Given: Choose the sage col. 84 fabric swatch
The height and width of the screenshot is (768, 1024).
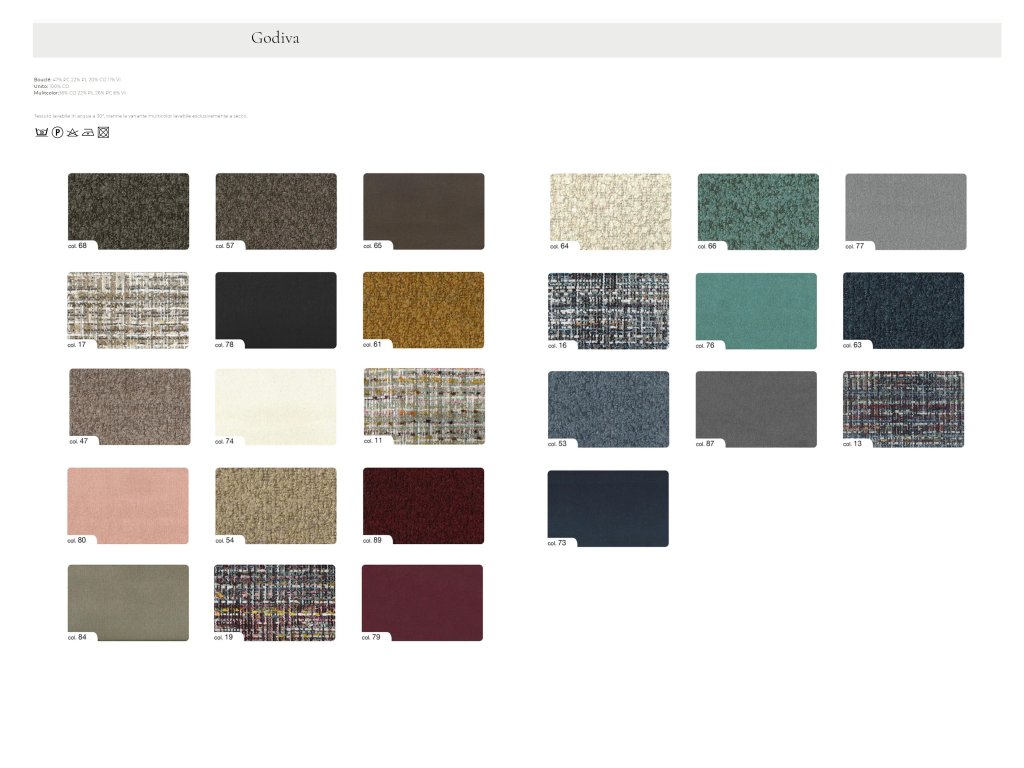Looking at the screenshot, I should (x=128, y=602).
